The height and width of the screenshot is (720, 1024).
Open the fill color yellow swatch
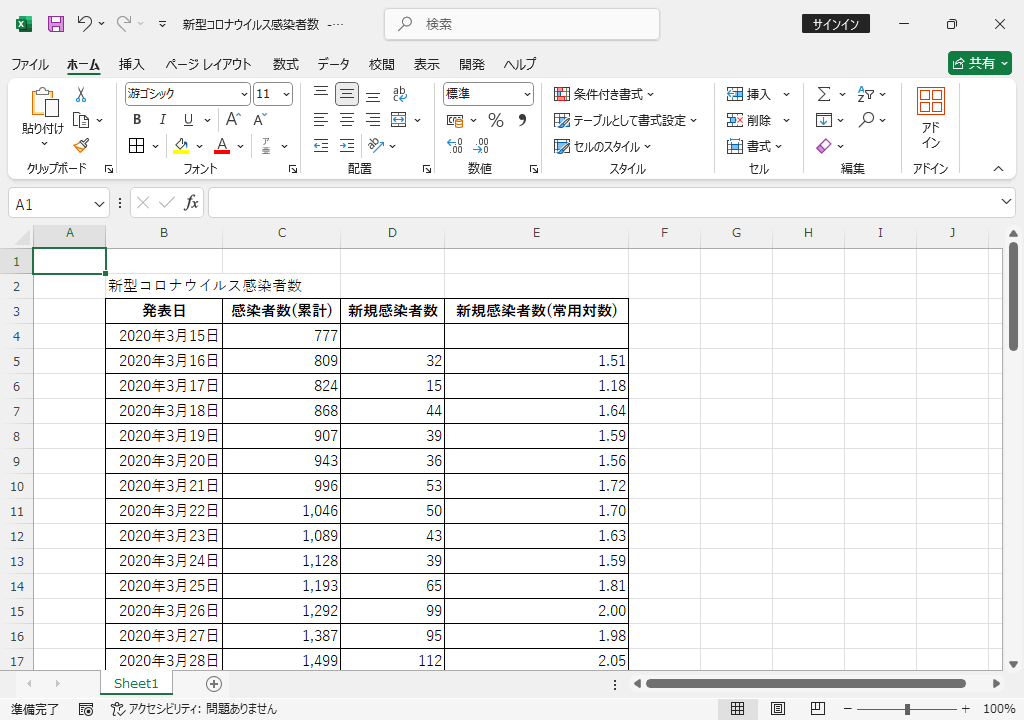(181, 146)
